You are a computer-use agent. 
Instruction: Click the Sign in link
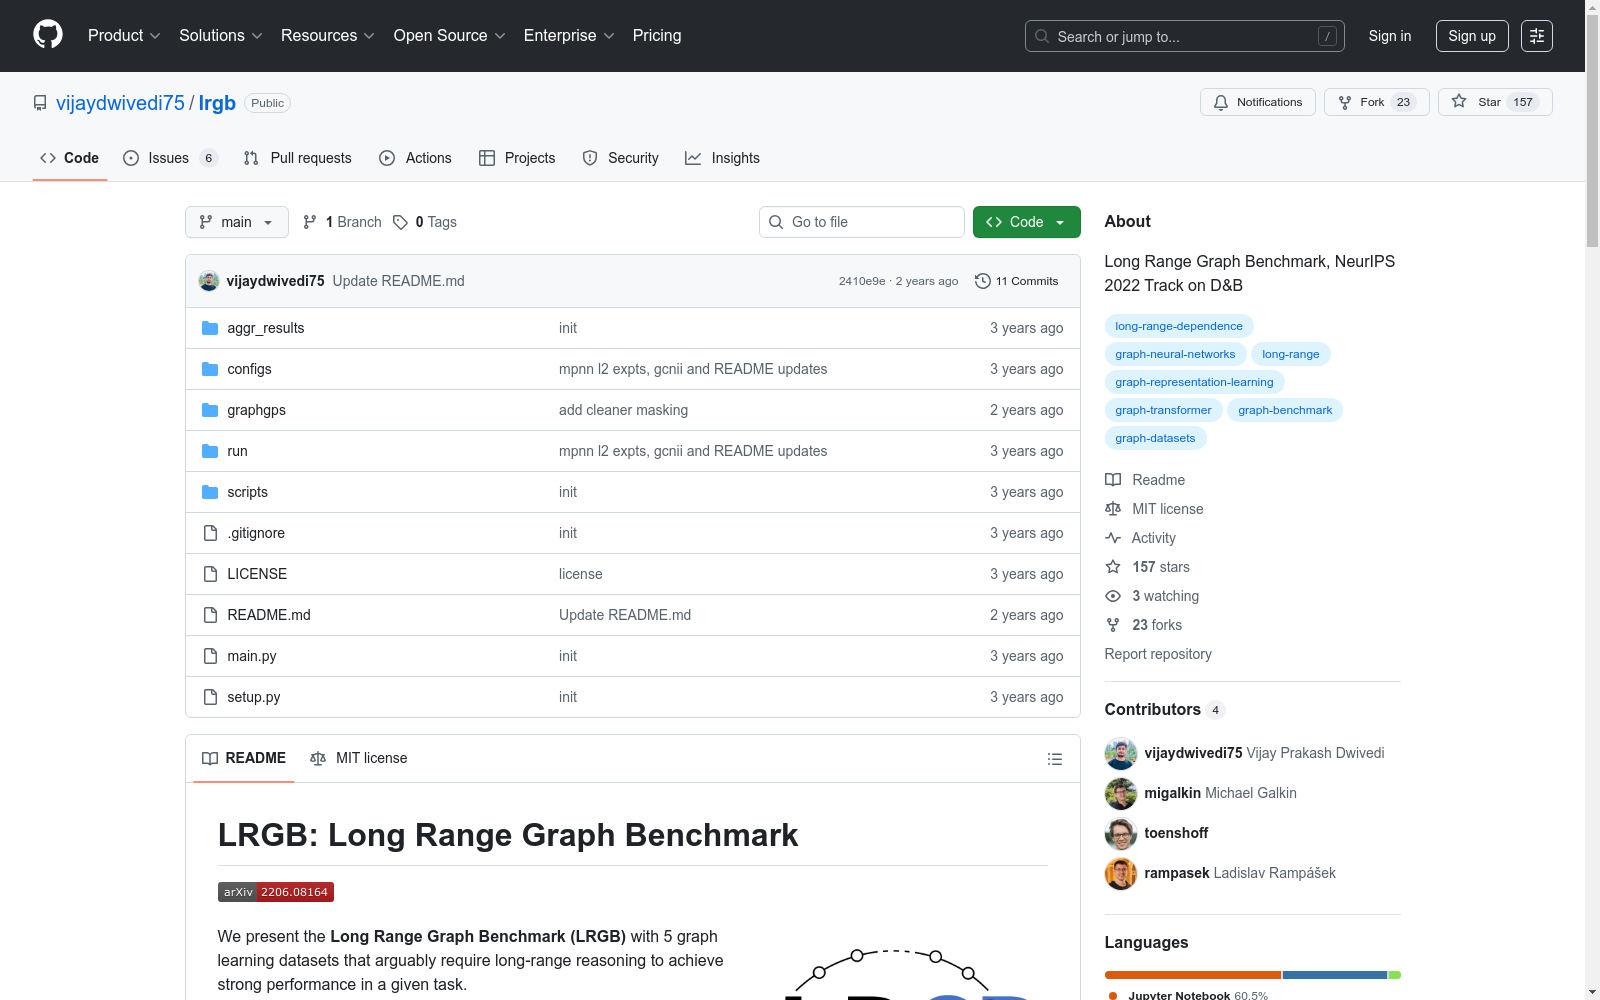1390,36
